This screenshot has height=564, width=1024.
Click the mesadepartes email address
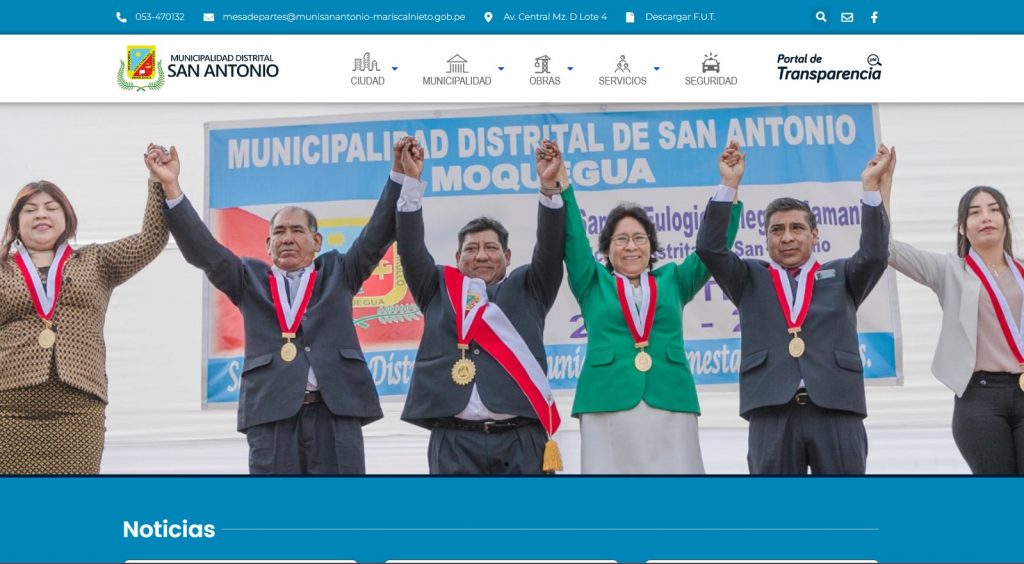coord(344,17)
